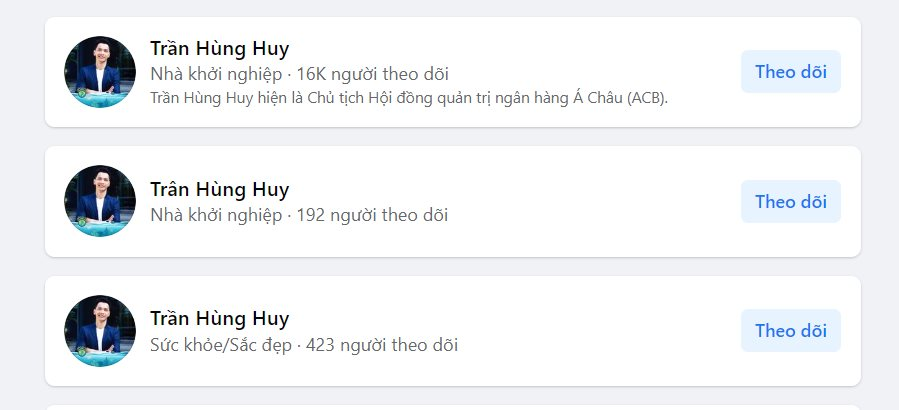
Task: Open the Trần Hùng Huy name link with ACB description
Action: 220,49
